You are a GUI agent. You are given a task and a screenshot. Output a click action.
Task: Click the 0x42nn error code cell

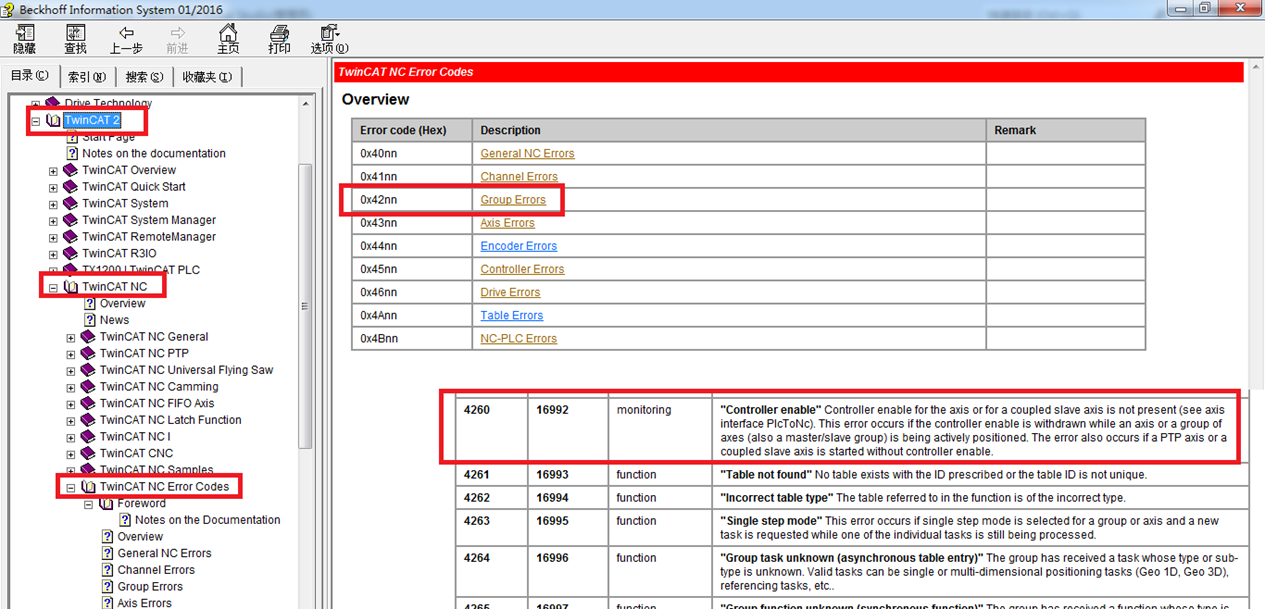412,200
